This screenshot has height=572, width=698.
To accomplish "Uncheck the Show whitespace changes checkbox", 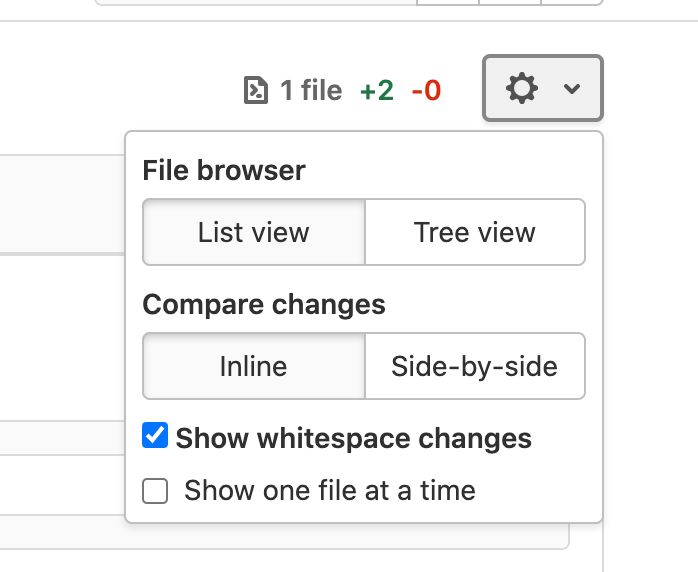I will 155,437.
